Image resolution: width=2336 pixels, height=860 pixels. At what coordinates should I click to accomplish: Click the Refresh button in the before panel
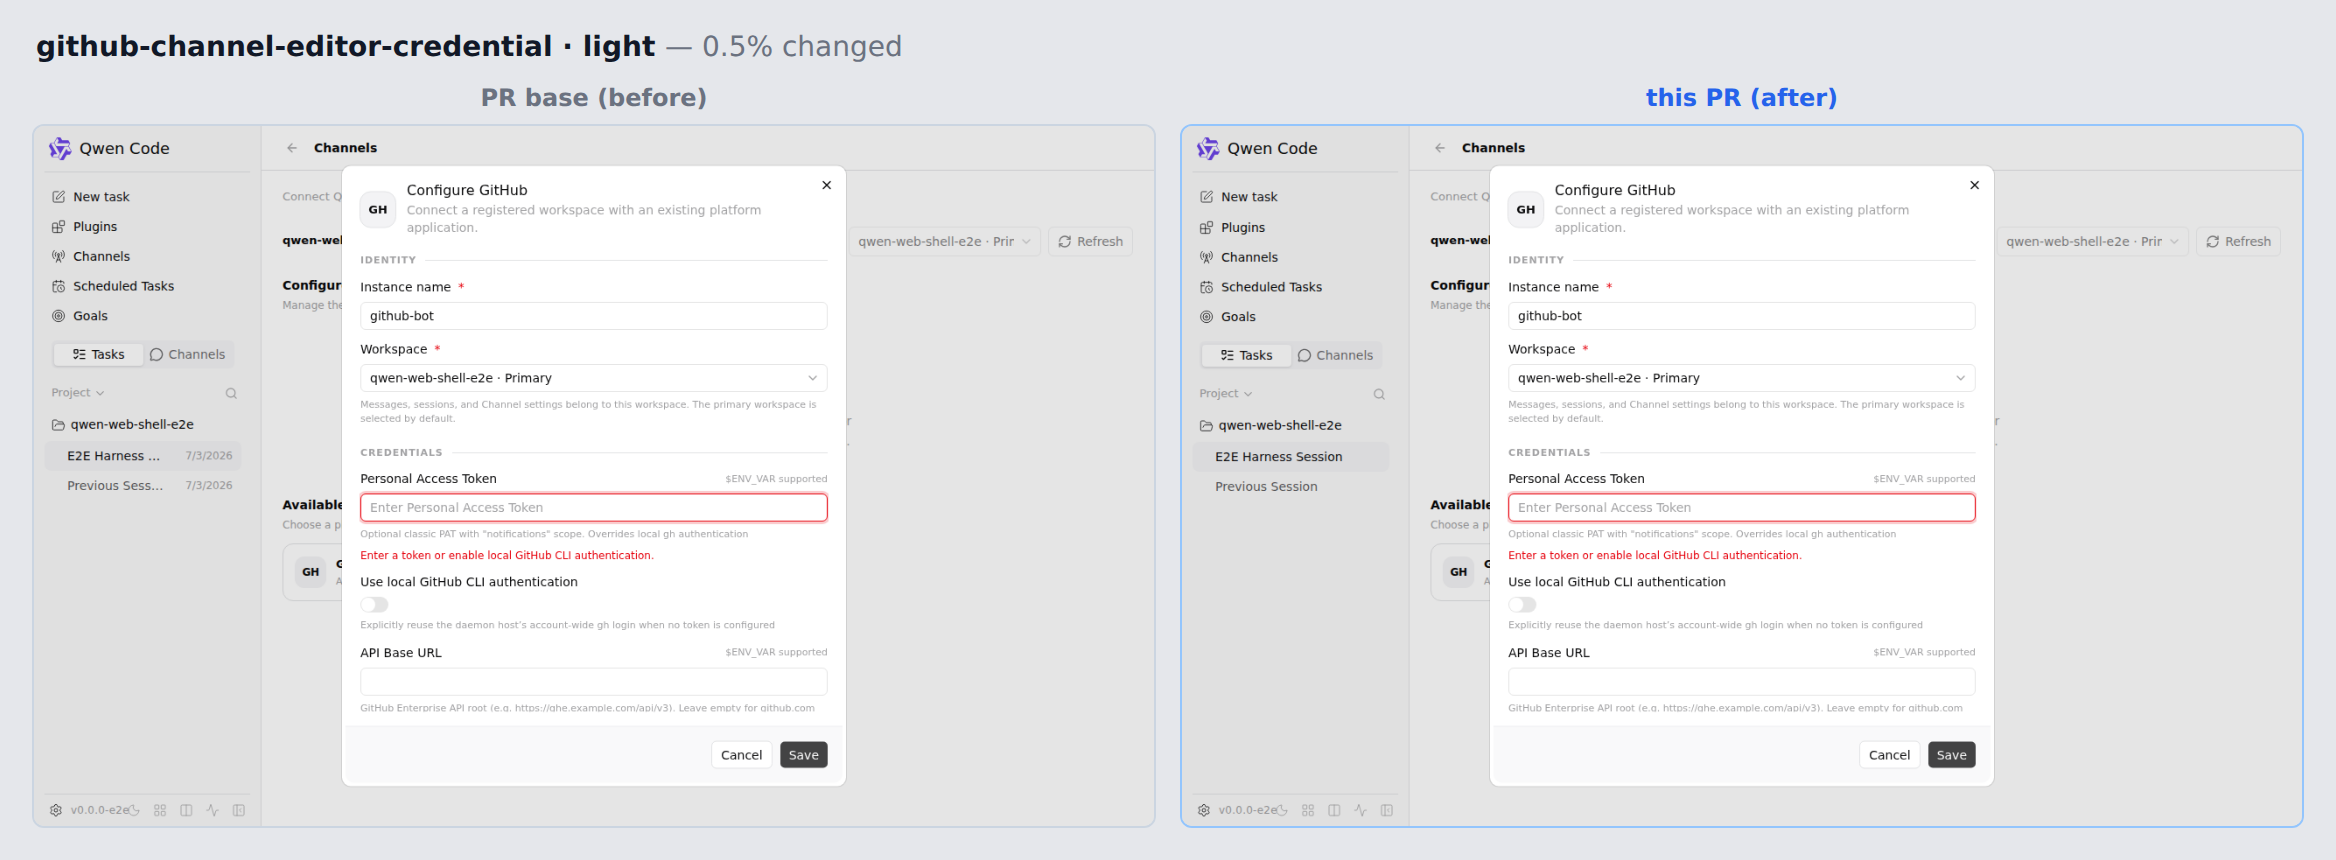[1091, 242]
